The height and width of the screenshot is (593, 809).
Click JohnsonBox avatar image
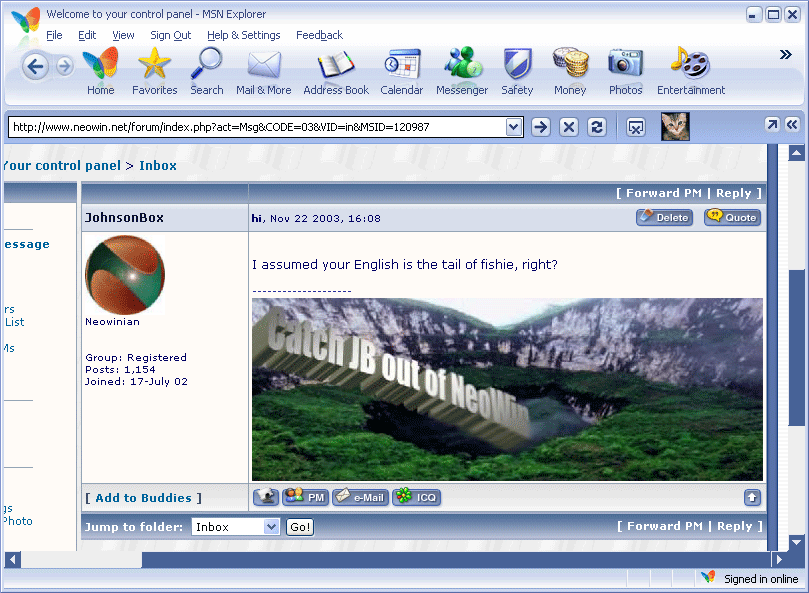125,275
